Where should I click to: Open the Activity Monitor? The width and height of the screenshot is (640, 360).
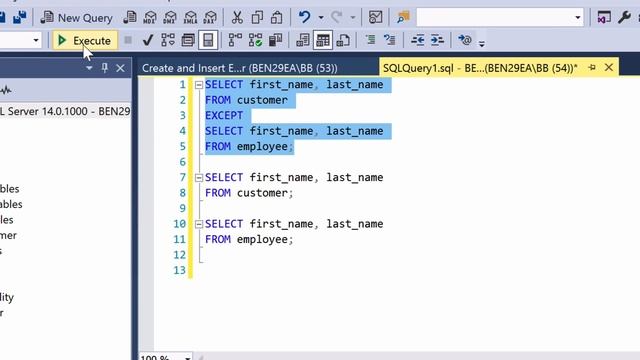[376, 17]
